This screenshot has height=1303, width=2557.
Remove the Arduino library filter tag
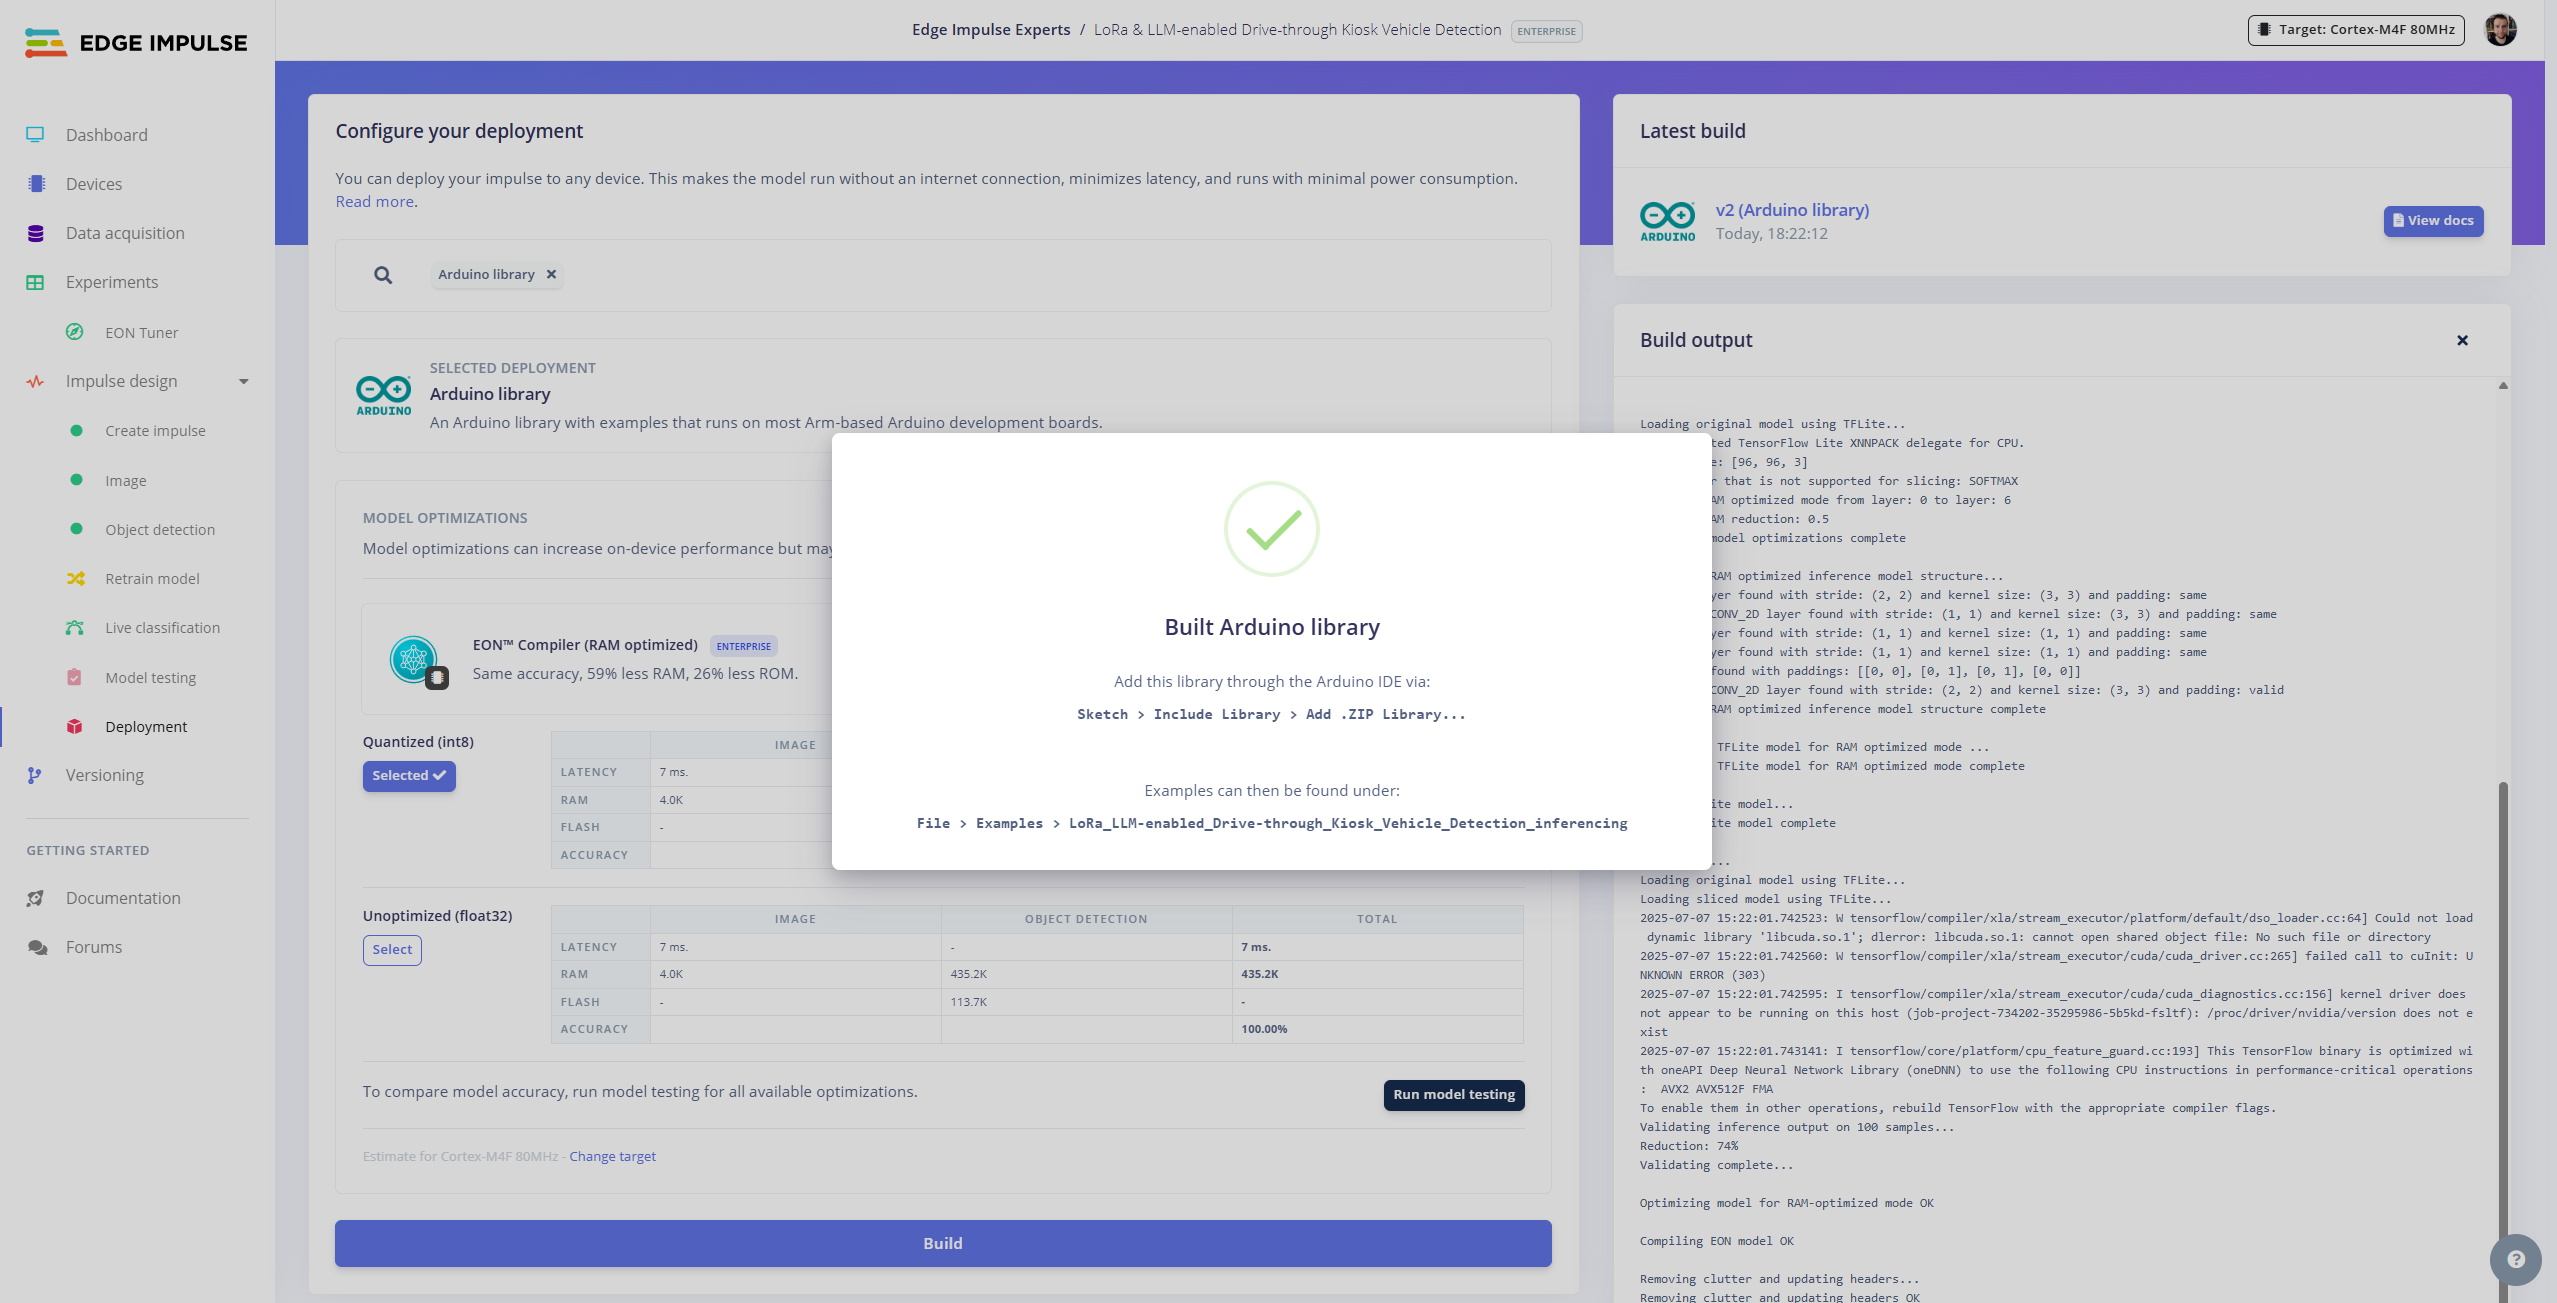click(551, 274)
